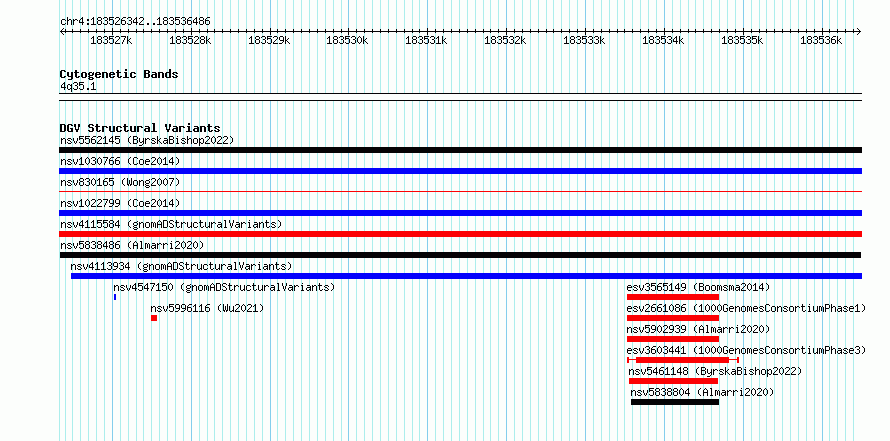Screen dimensions: 890x441
Task: Click the blue nsv1022799 variant bar
Action: tap(460, 213)
